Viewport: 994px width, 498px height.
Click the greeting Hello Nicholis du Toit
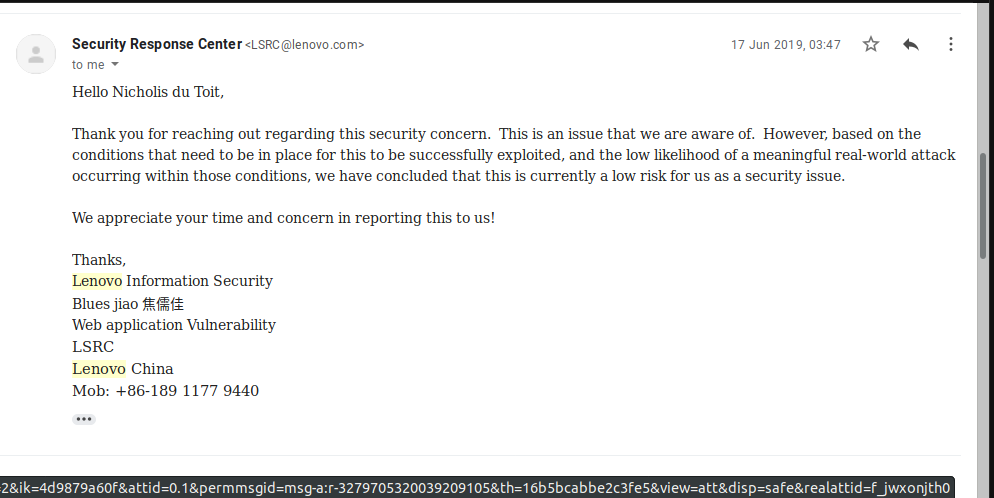pyautogui.click(x=148, y=92)
